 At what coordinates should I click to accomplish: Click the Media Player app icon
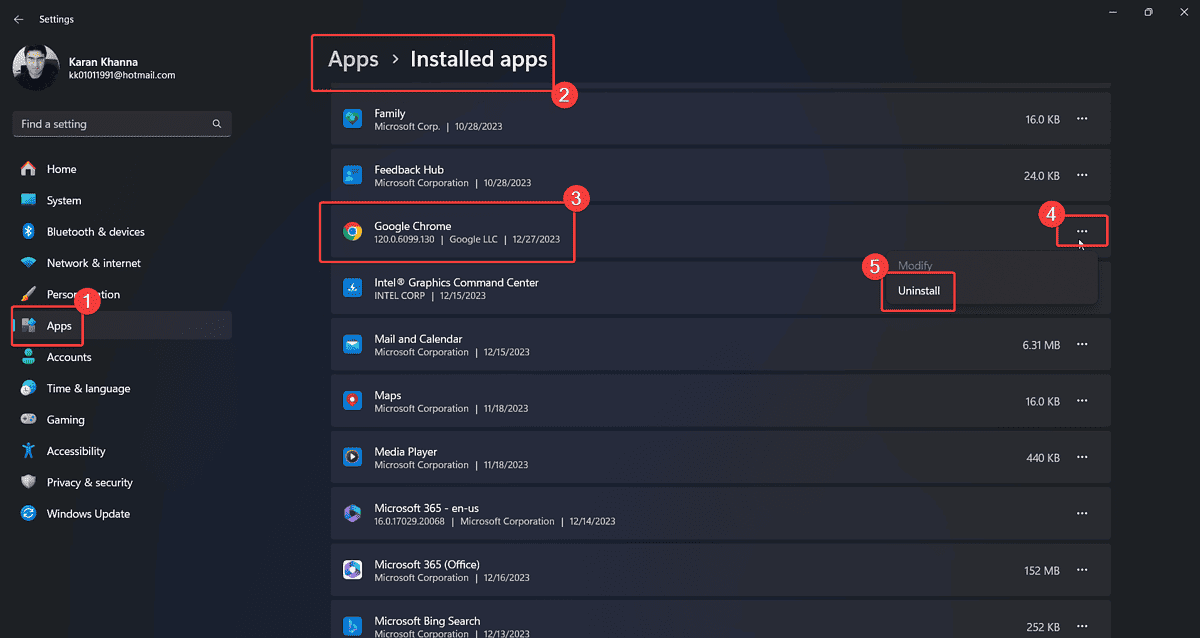pos(352,457)
